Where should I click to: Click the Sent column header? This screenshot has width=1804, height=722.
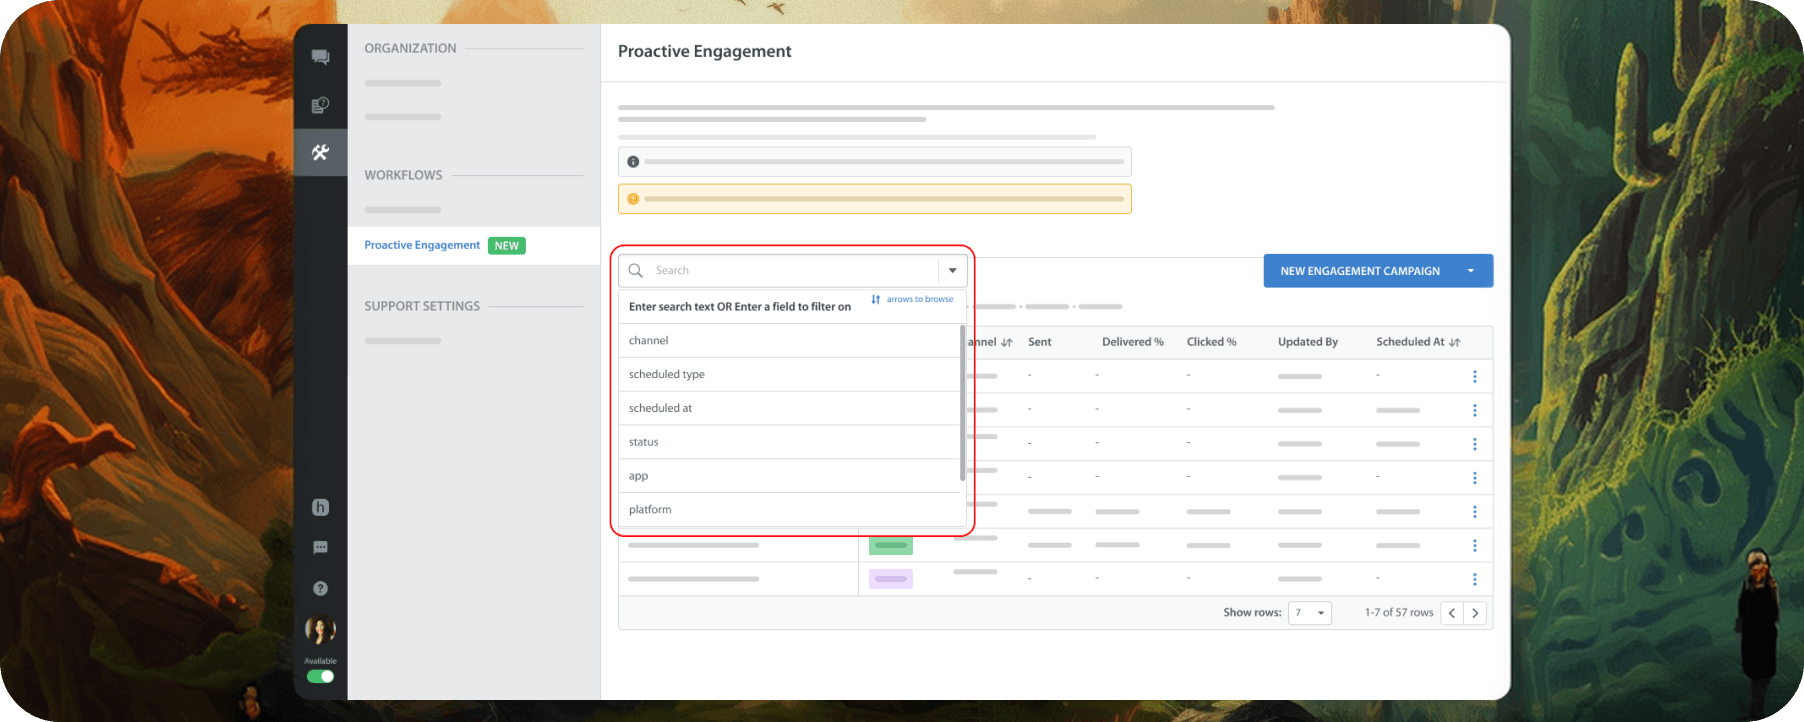coord(1040,342)
